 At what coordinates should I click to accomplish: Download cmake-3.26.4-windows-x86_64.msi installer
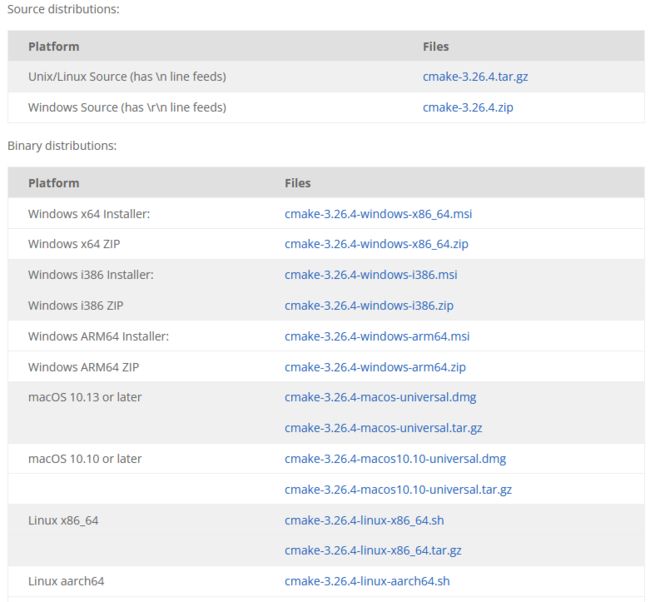[x=378, y=214]
